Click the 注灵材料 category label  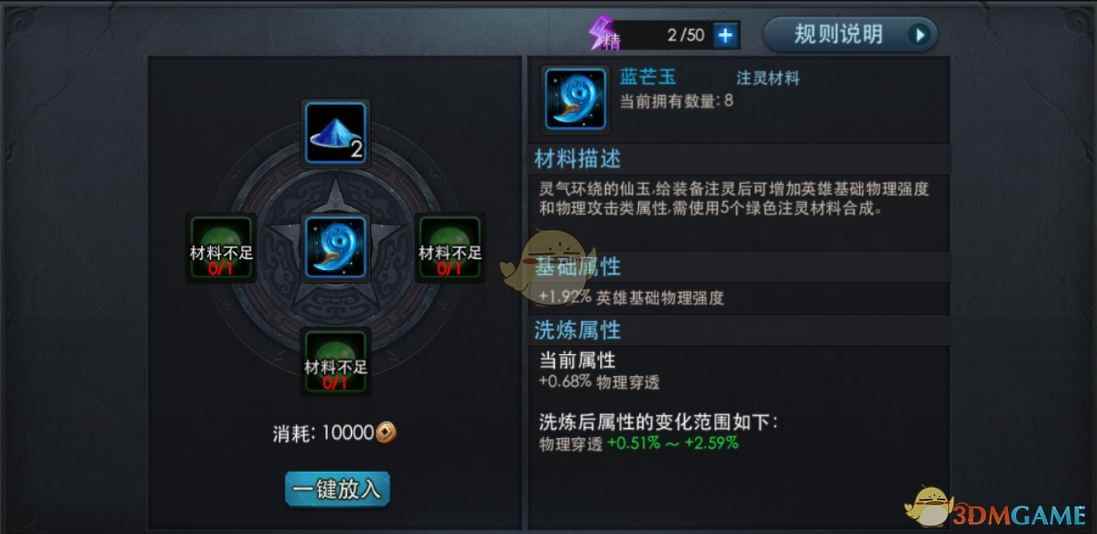(x=767, y=78)
